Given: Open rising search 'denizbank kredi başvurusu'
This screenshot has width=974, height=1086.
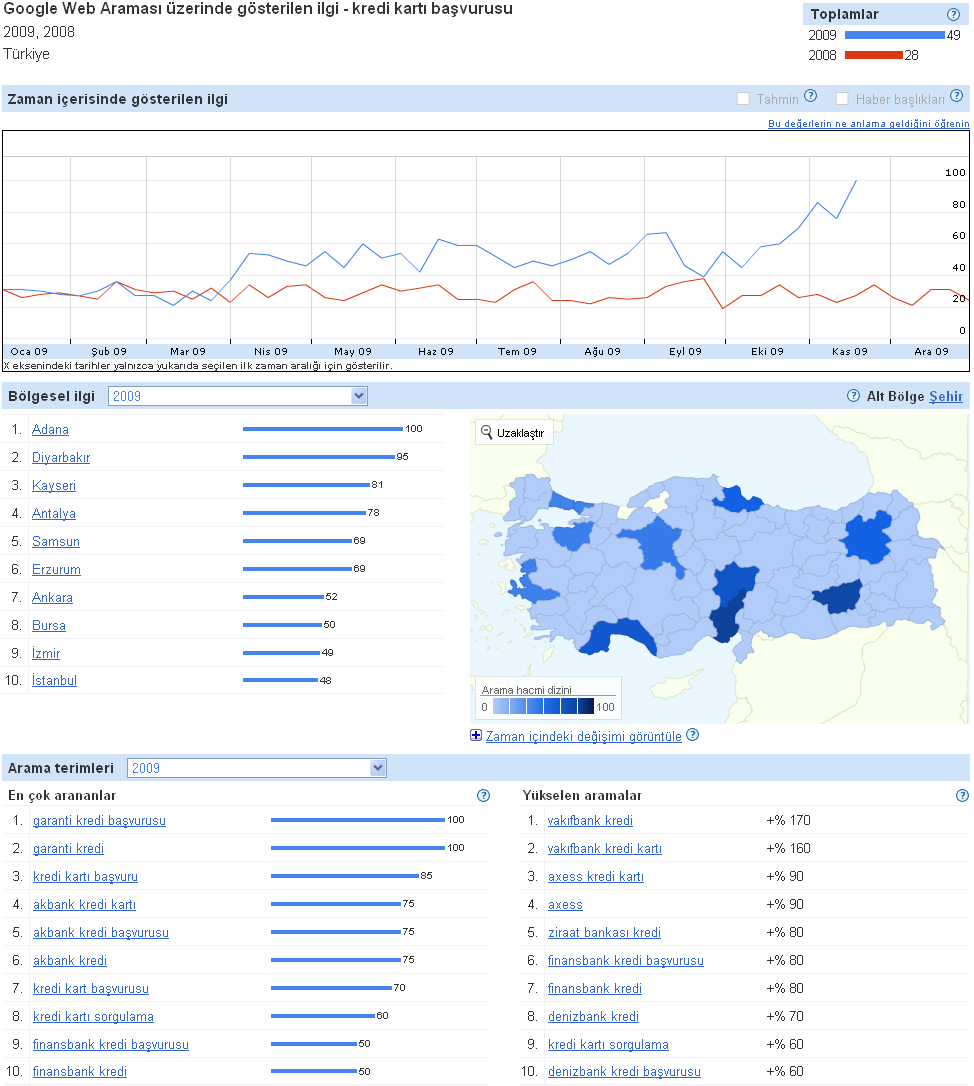Looking at the screenshot, I should click(624, 1071).
